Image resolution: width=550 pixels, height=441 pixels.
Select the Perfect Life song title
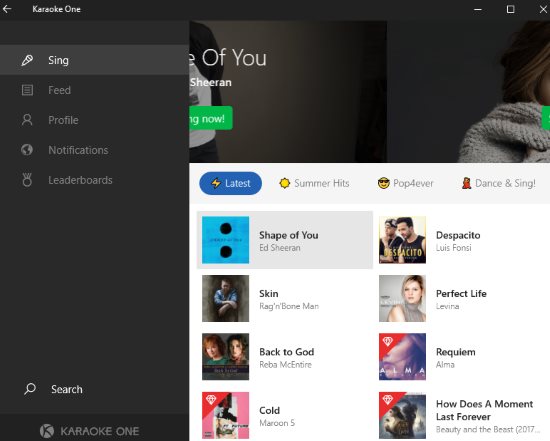(x=461, y=293)
